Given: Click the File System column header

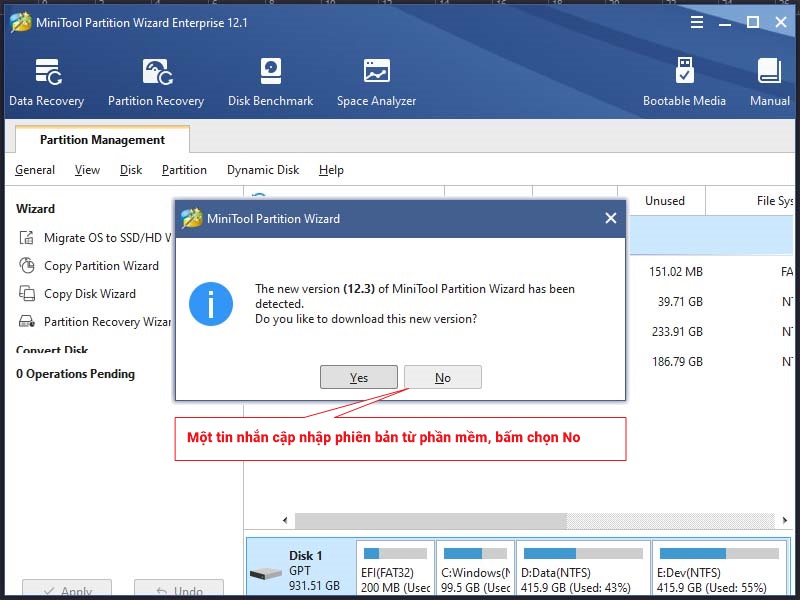Looking at the screenshot, I should tap(750, 201).
